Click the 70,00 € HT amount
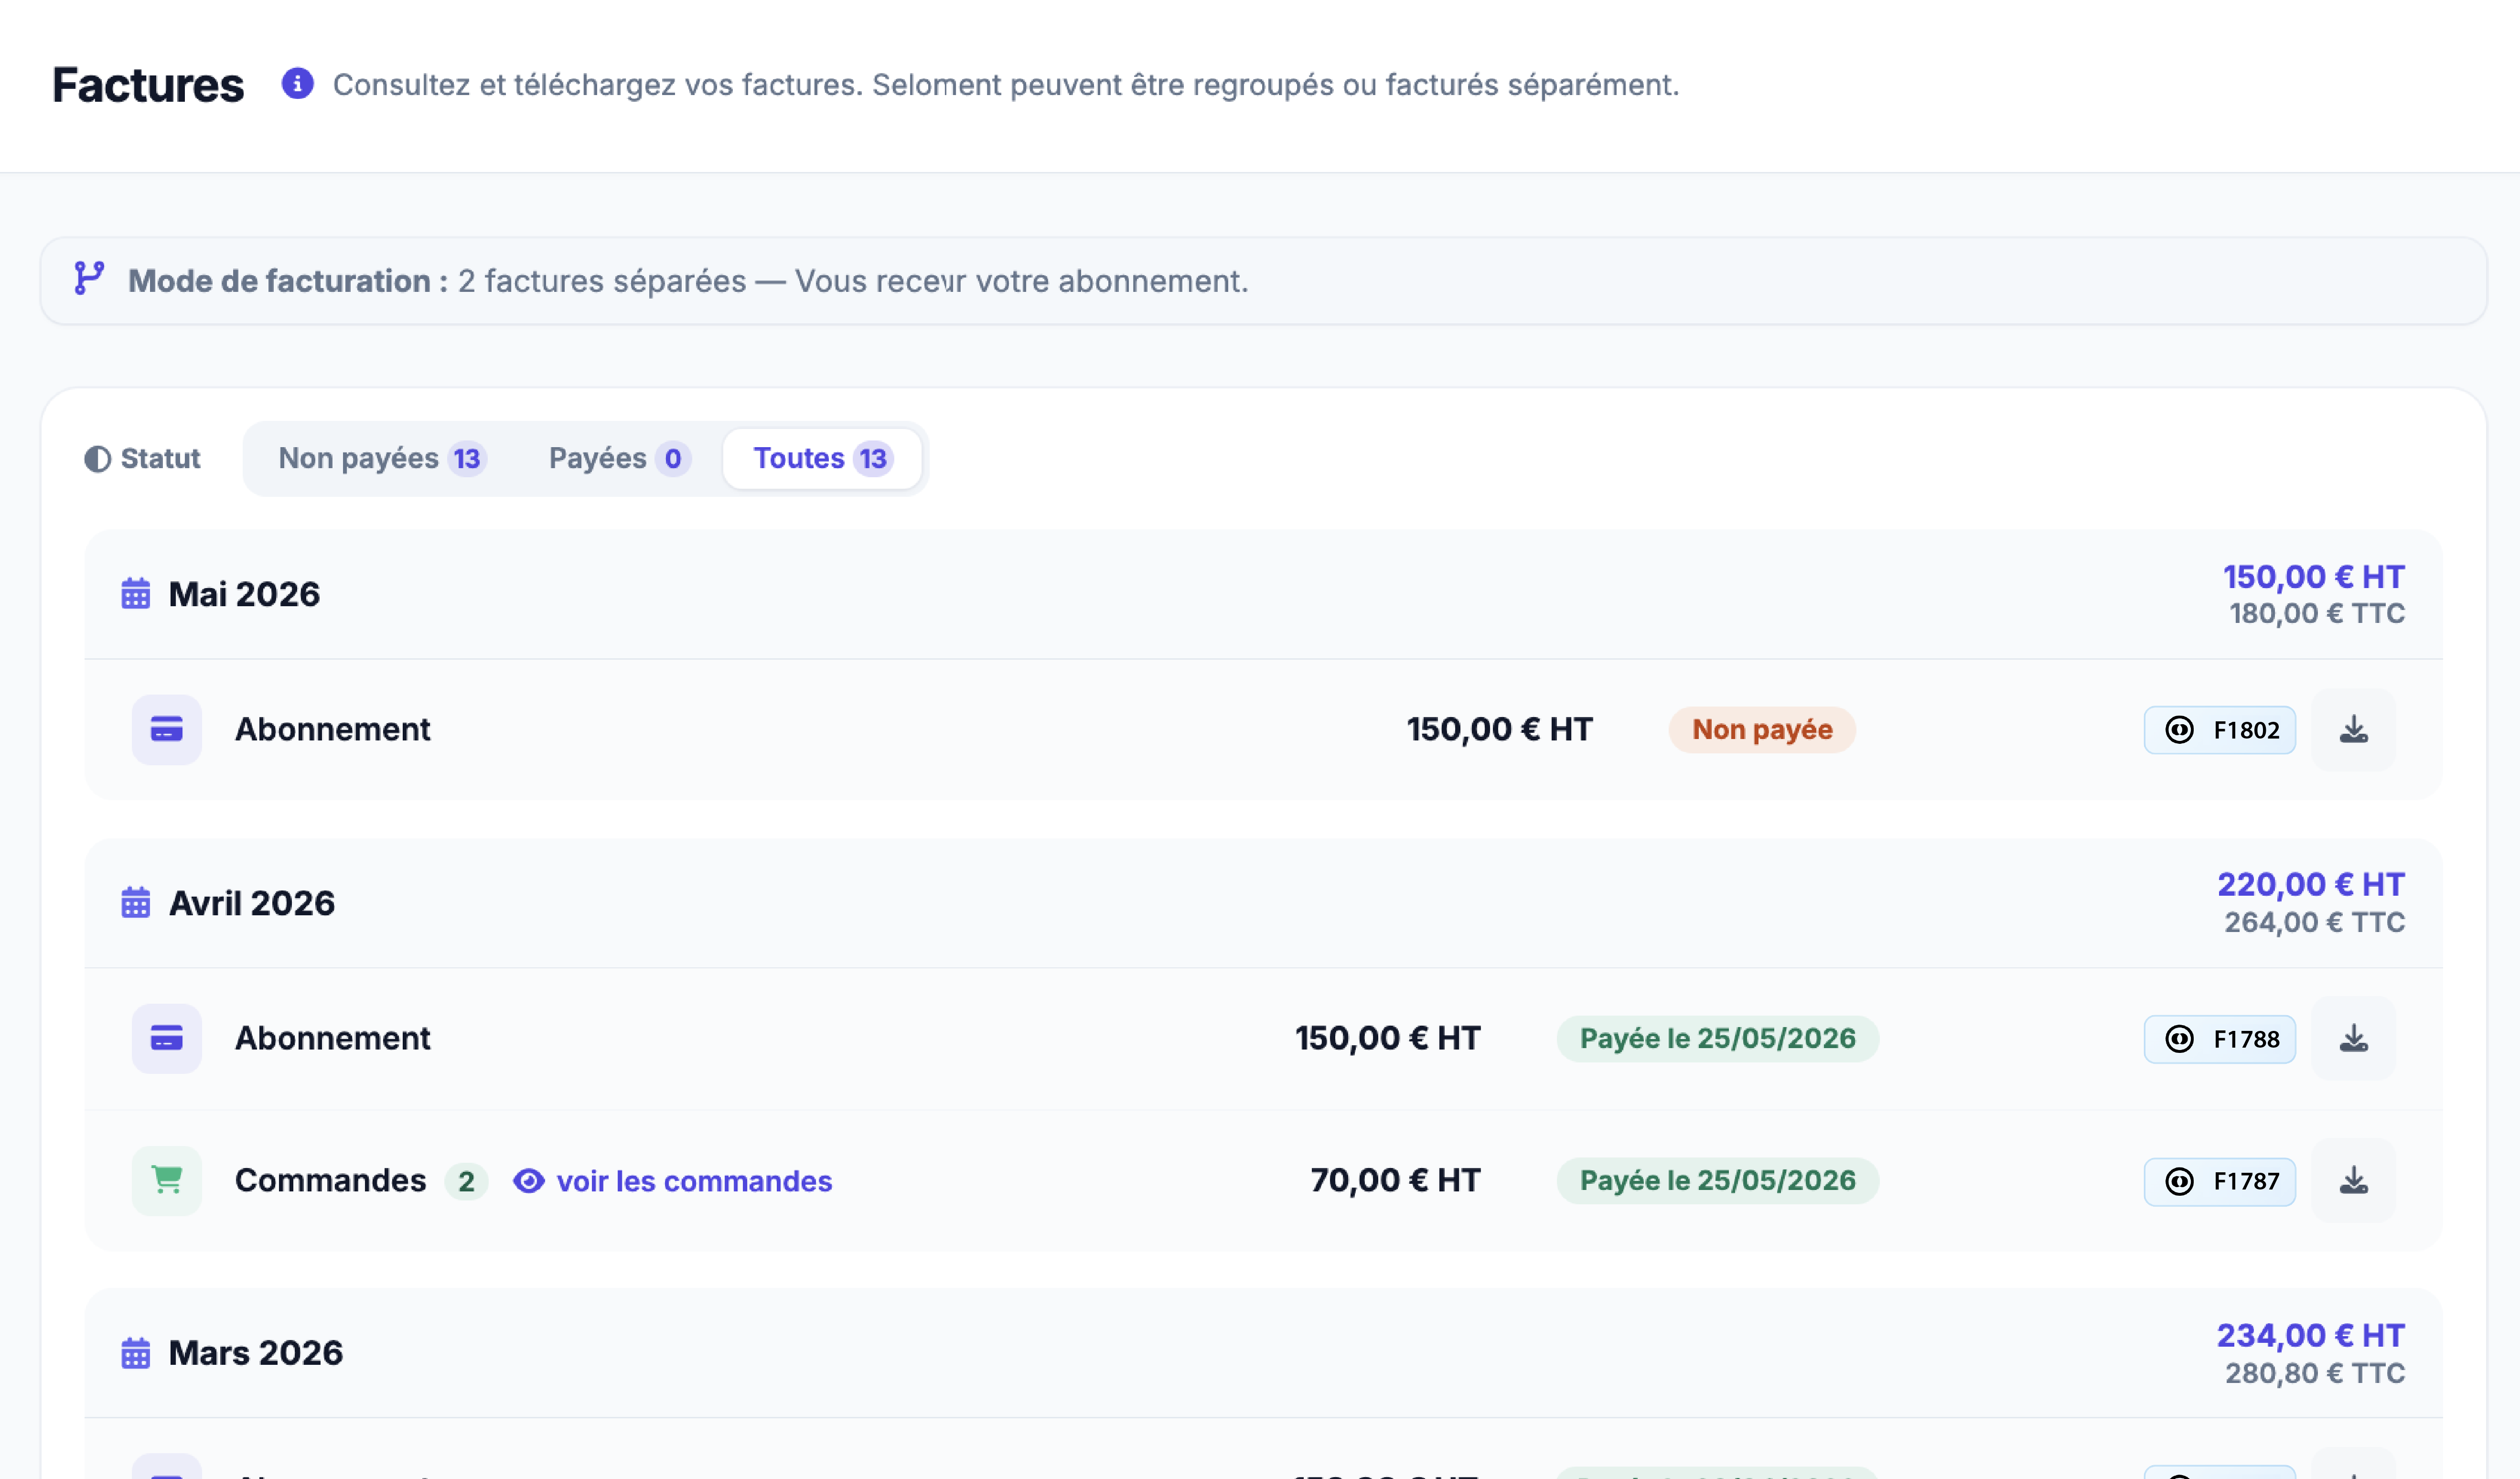The height and width of the screenshot is (1479, 2520). pyautogui.click(x=1395, y=1181)
